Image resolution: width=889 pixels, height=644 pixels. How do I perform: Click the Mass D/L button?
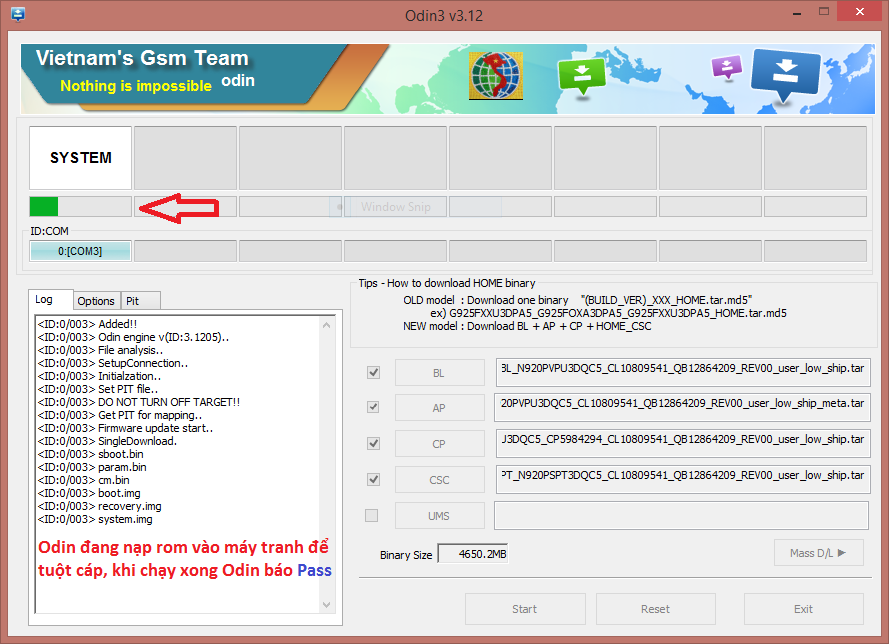pos(819,553)
